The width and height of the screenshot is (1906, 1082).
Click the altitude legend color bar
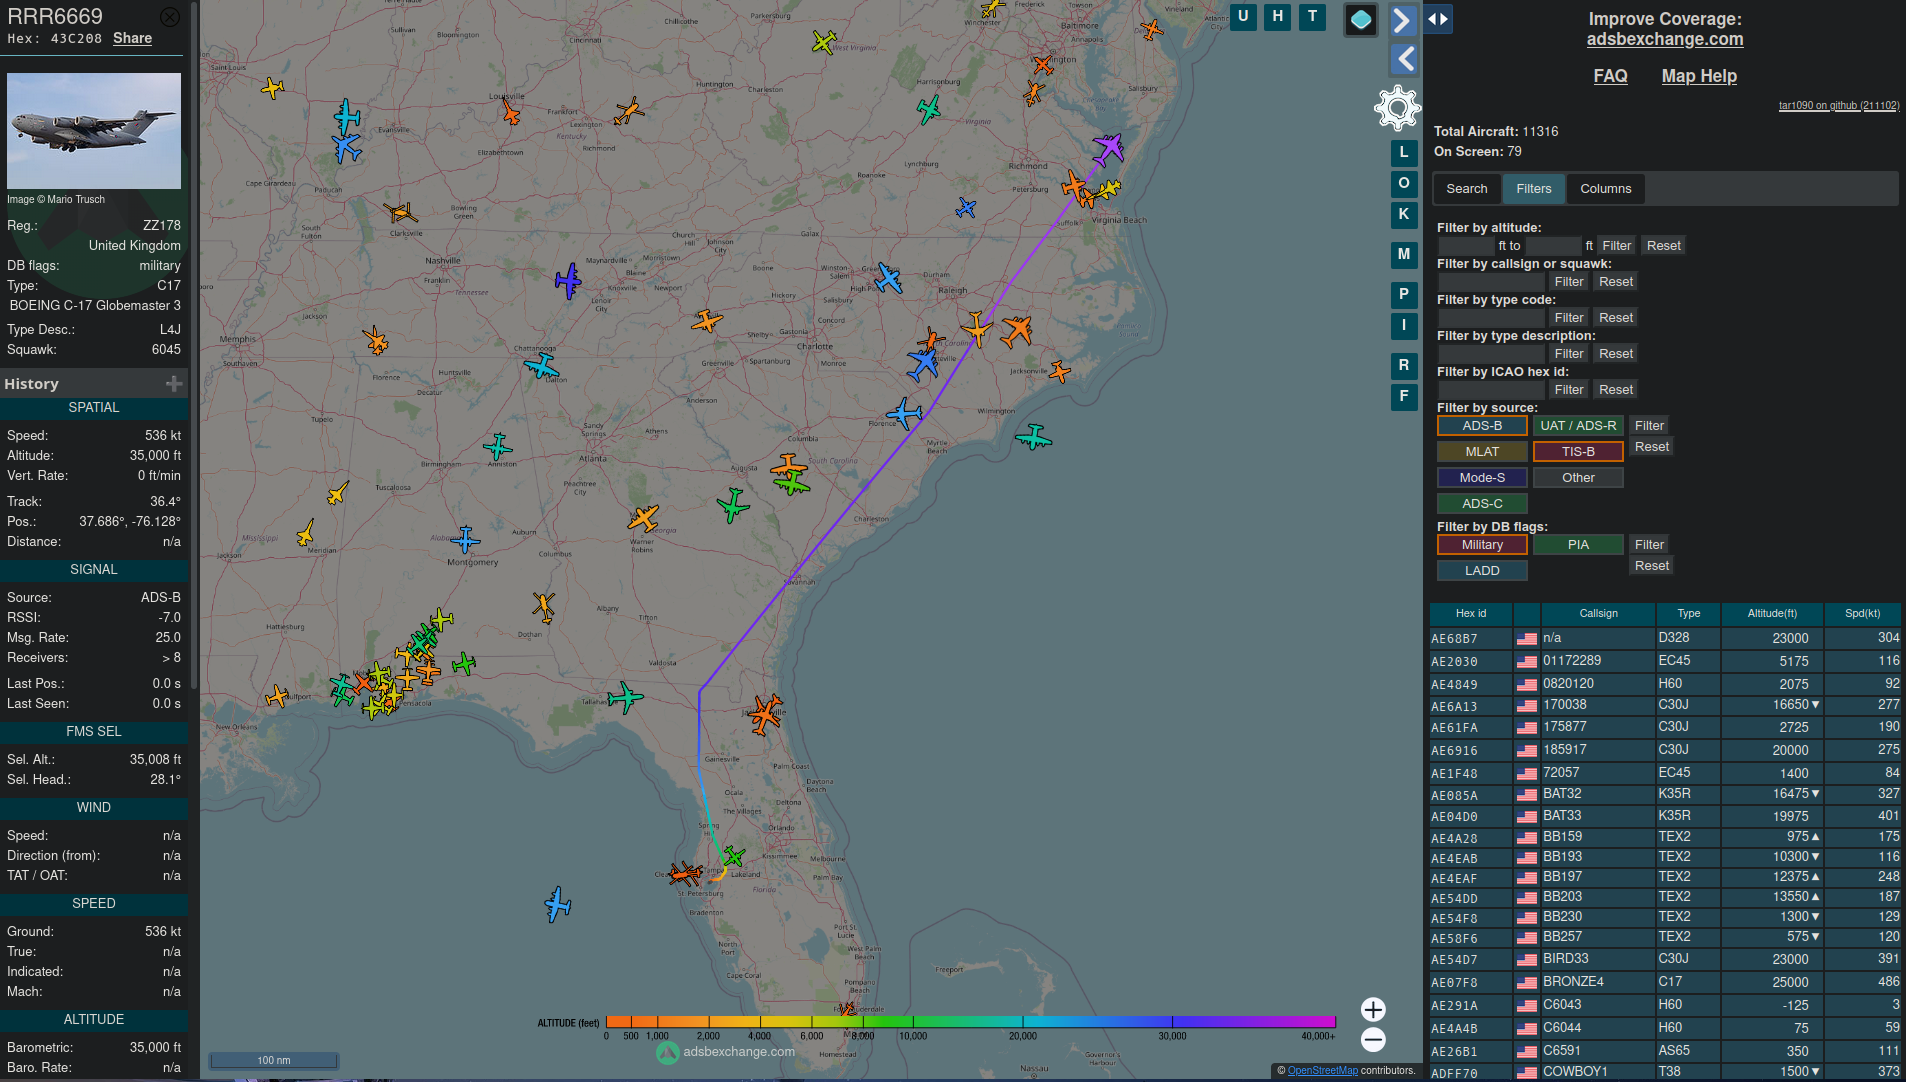[970, 1022]
